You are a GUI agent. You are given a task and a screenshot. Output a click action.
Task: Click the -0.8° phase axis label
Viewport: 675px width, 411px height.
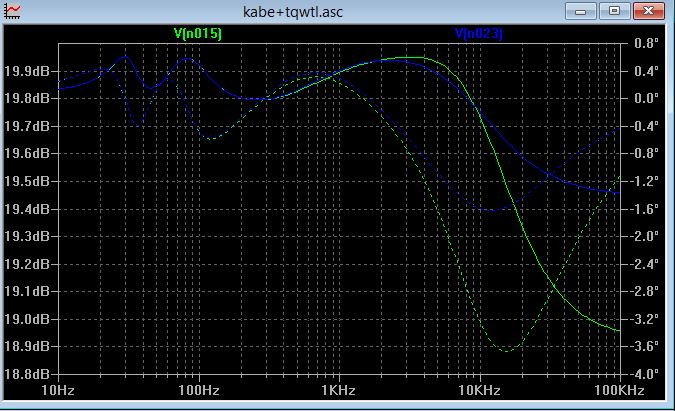tap(643, 154)
